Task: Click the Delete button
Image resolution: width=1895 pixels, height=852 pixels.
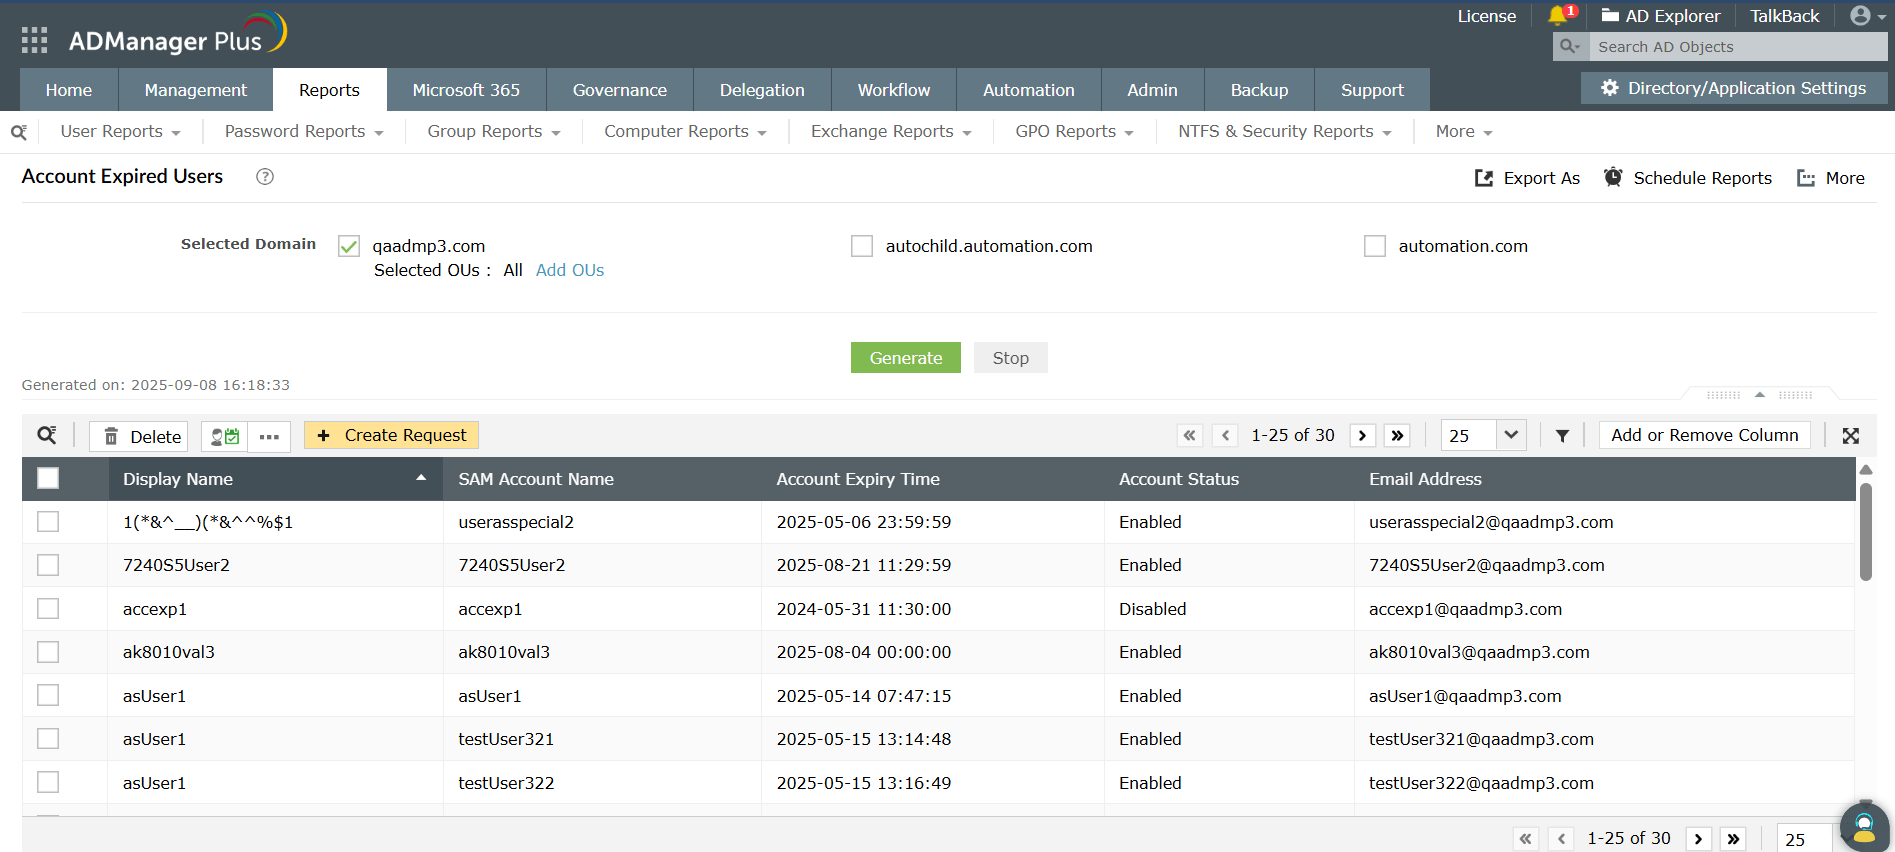Action: tap(139, 436)
